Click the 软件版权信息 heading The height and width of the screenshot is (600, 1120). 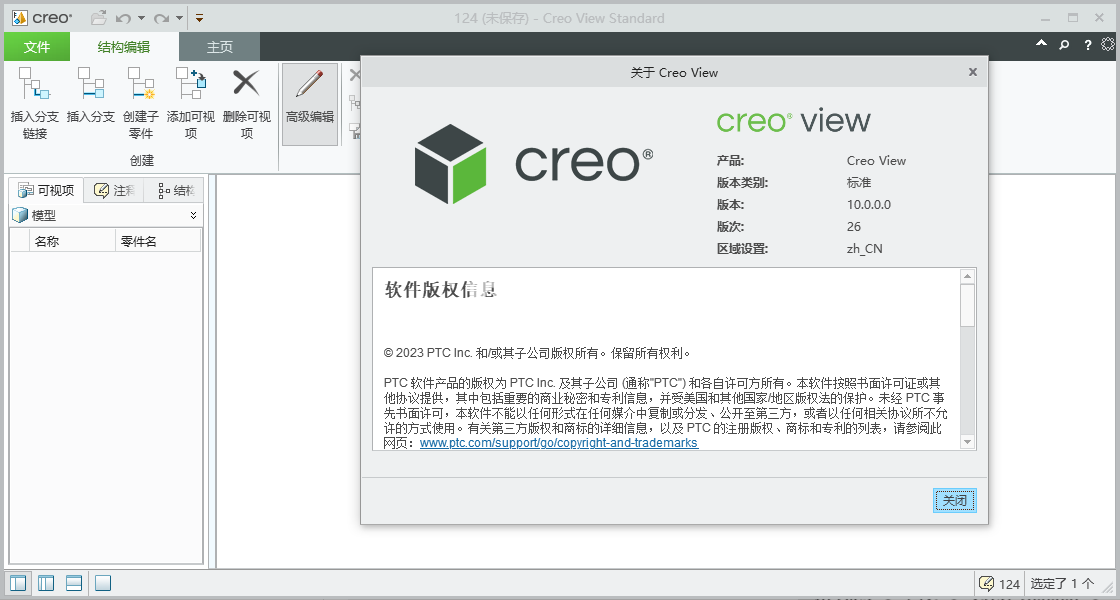point(441,289)
